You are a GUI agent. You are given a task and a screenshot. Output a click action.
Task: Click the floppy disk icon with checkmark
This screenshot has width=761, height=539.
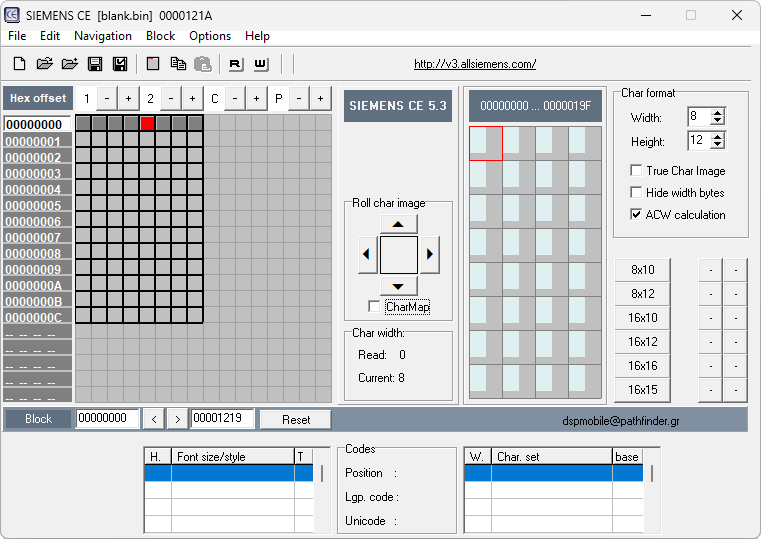pyautogui.click(x=120, y=64)
